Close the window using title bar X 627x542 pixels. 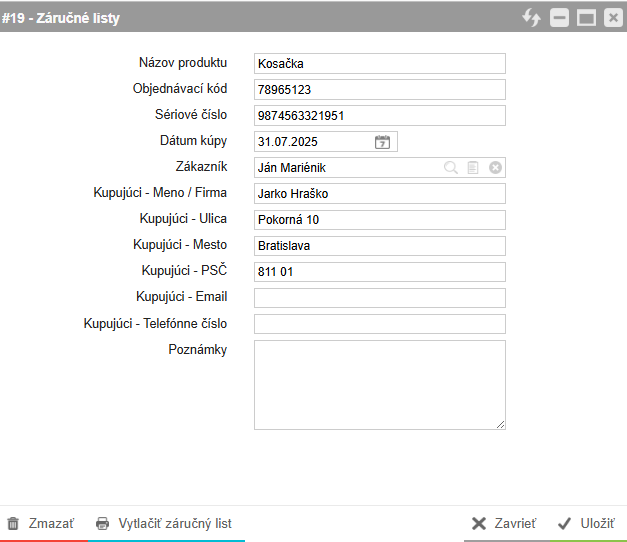(x=612, y=18)
